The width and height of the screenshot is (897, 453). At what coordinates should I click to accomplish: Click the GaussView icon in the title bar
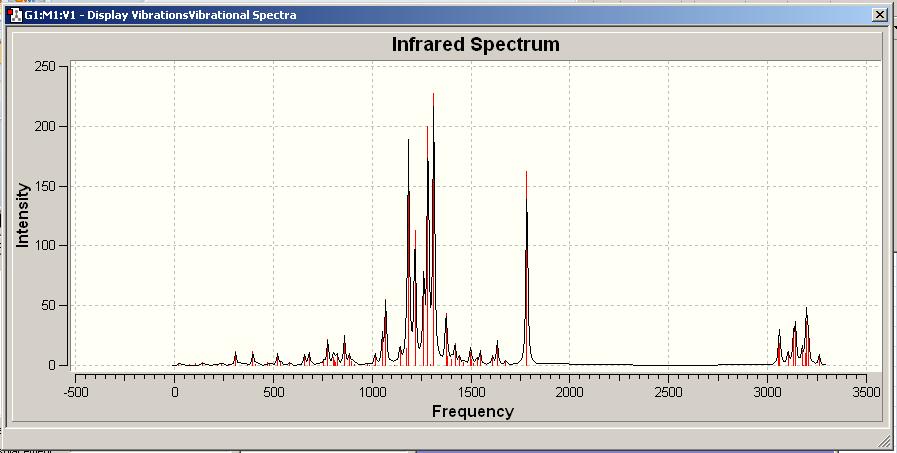point(15,15)
